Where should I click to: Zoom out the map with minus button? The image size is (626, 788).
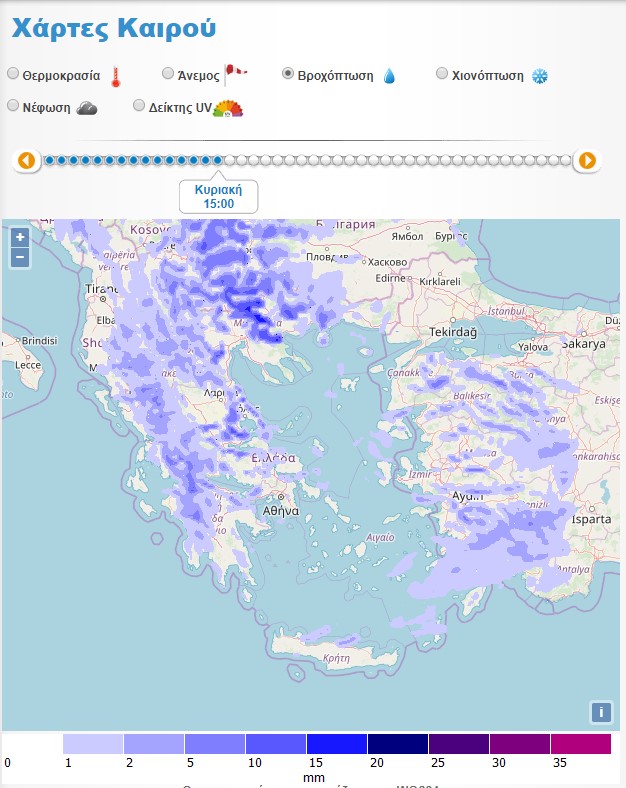click(20, 257)
